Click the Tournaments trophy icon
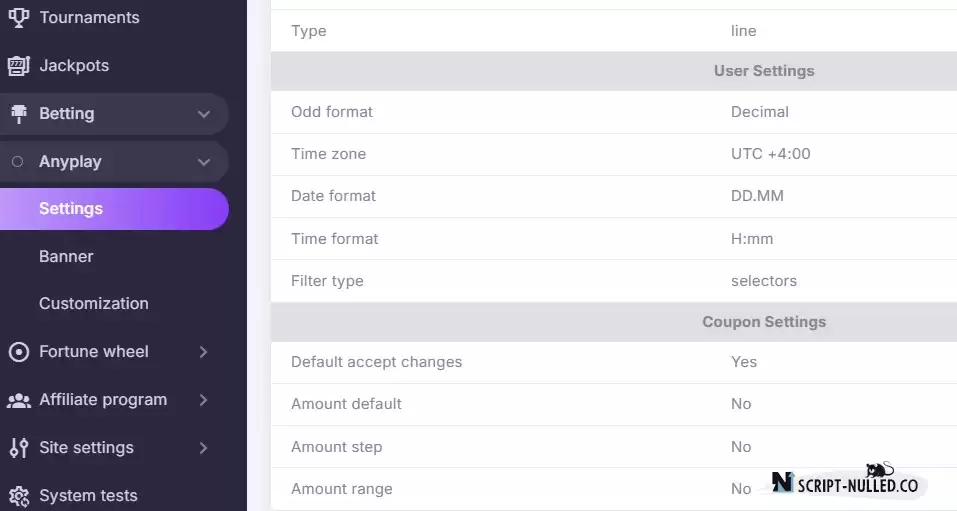Image resolution: width=957 pixels, height=511 pixels. coord(18,18)
